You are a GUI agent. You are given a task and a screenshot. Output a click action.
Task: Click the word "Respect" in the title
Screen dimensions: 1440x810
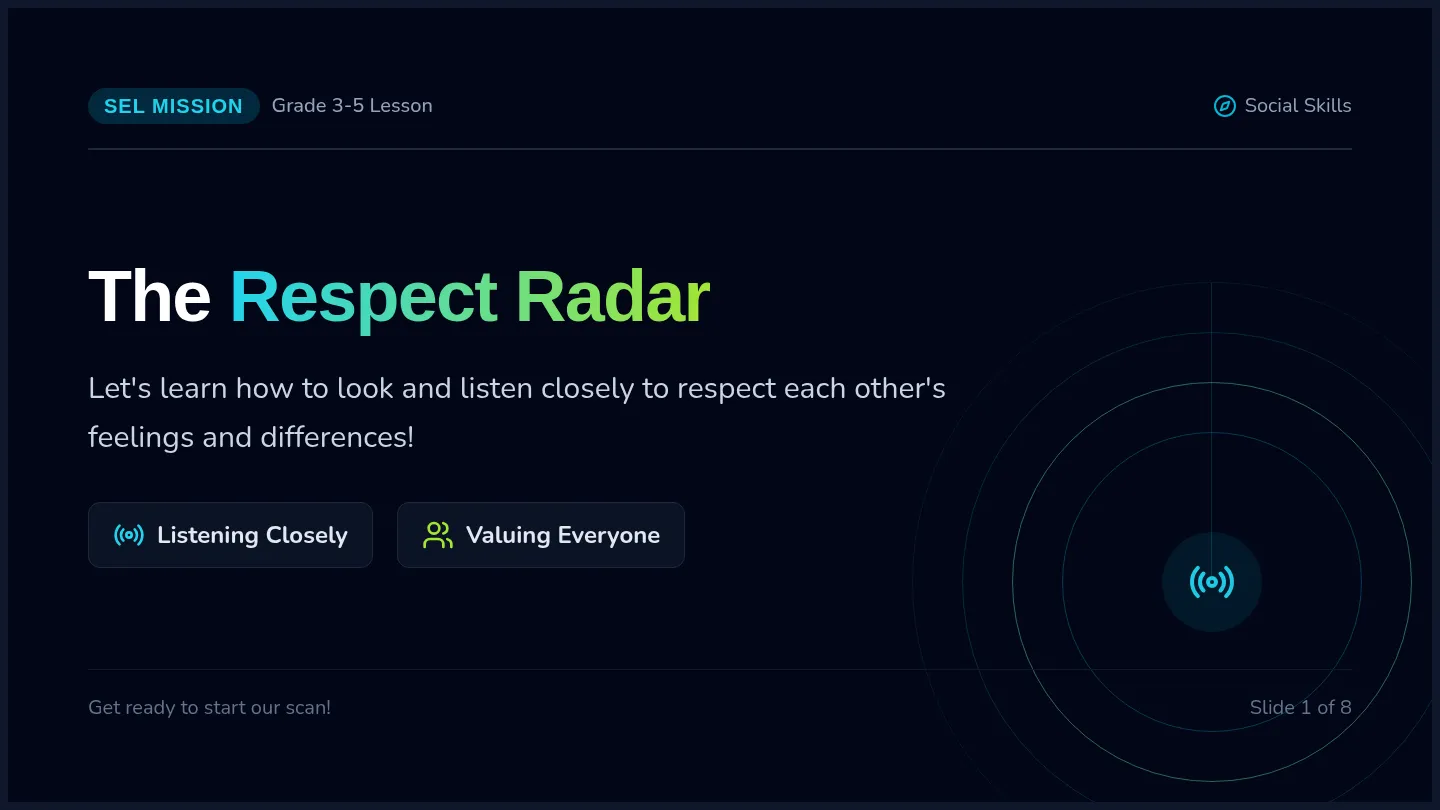pos(363,299)
